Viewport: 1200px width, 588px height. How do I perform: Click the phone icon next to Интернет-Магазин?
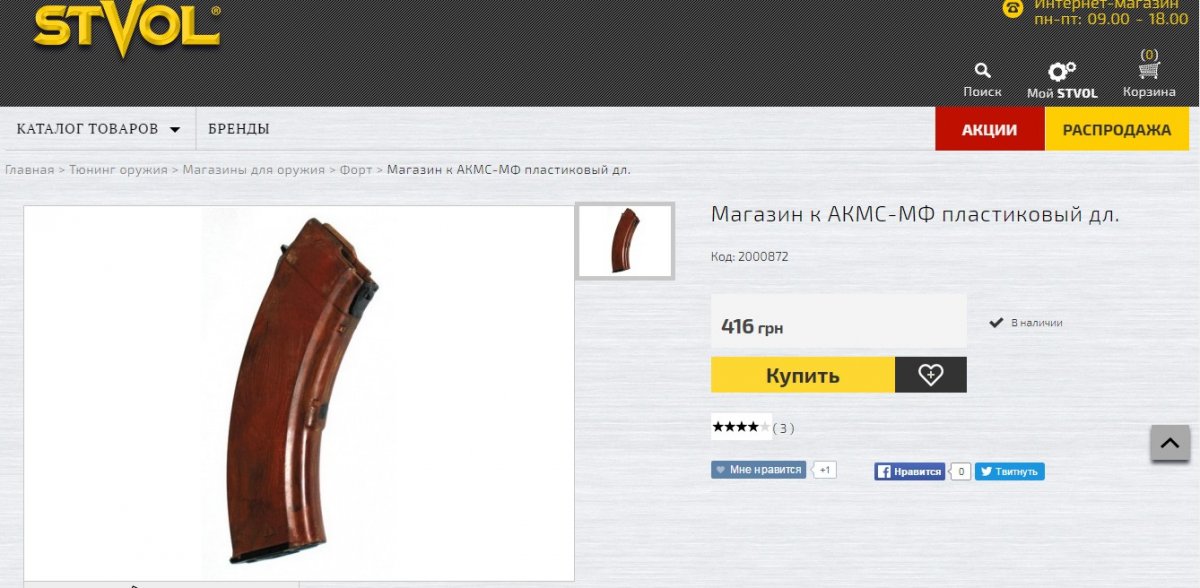(1013, 8)
